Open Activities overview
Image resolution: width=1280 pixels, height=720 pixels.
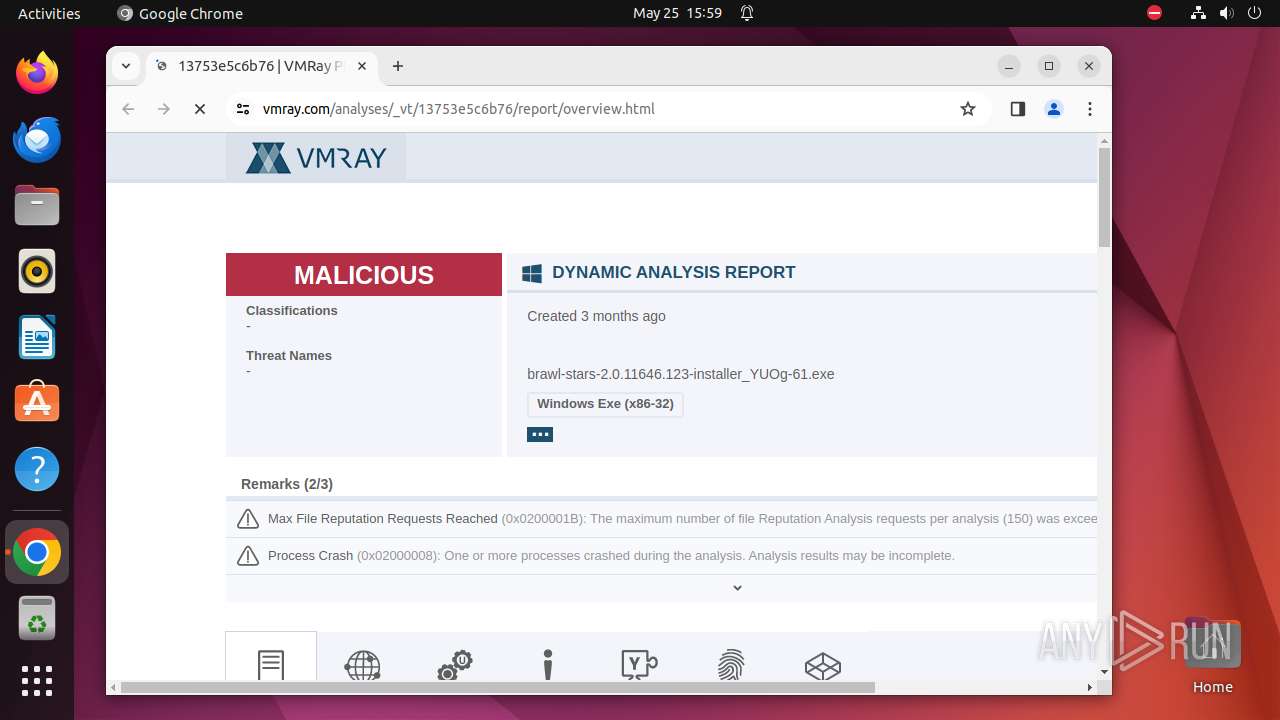49,13
